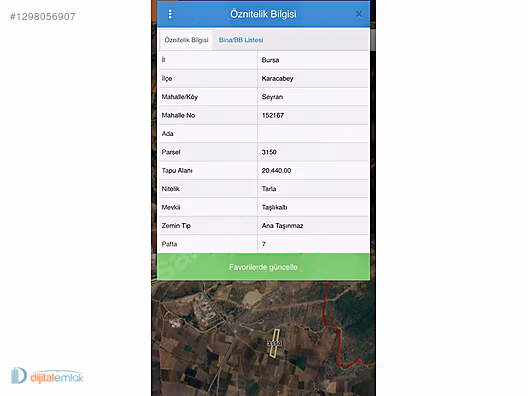This screenshot has height=396, width=528.
Task: Open the Bina/BB Listesi tab
Action: (241, 40)
